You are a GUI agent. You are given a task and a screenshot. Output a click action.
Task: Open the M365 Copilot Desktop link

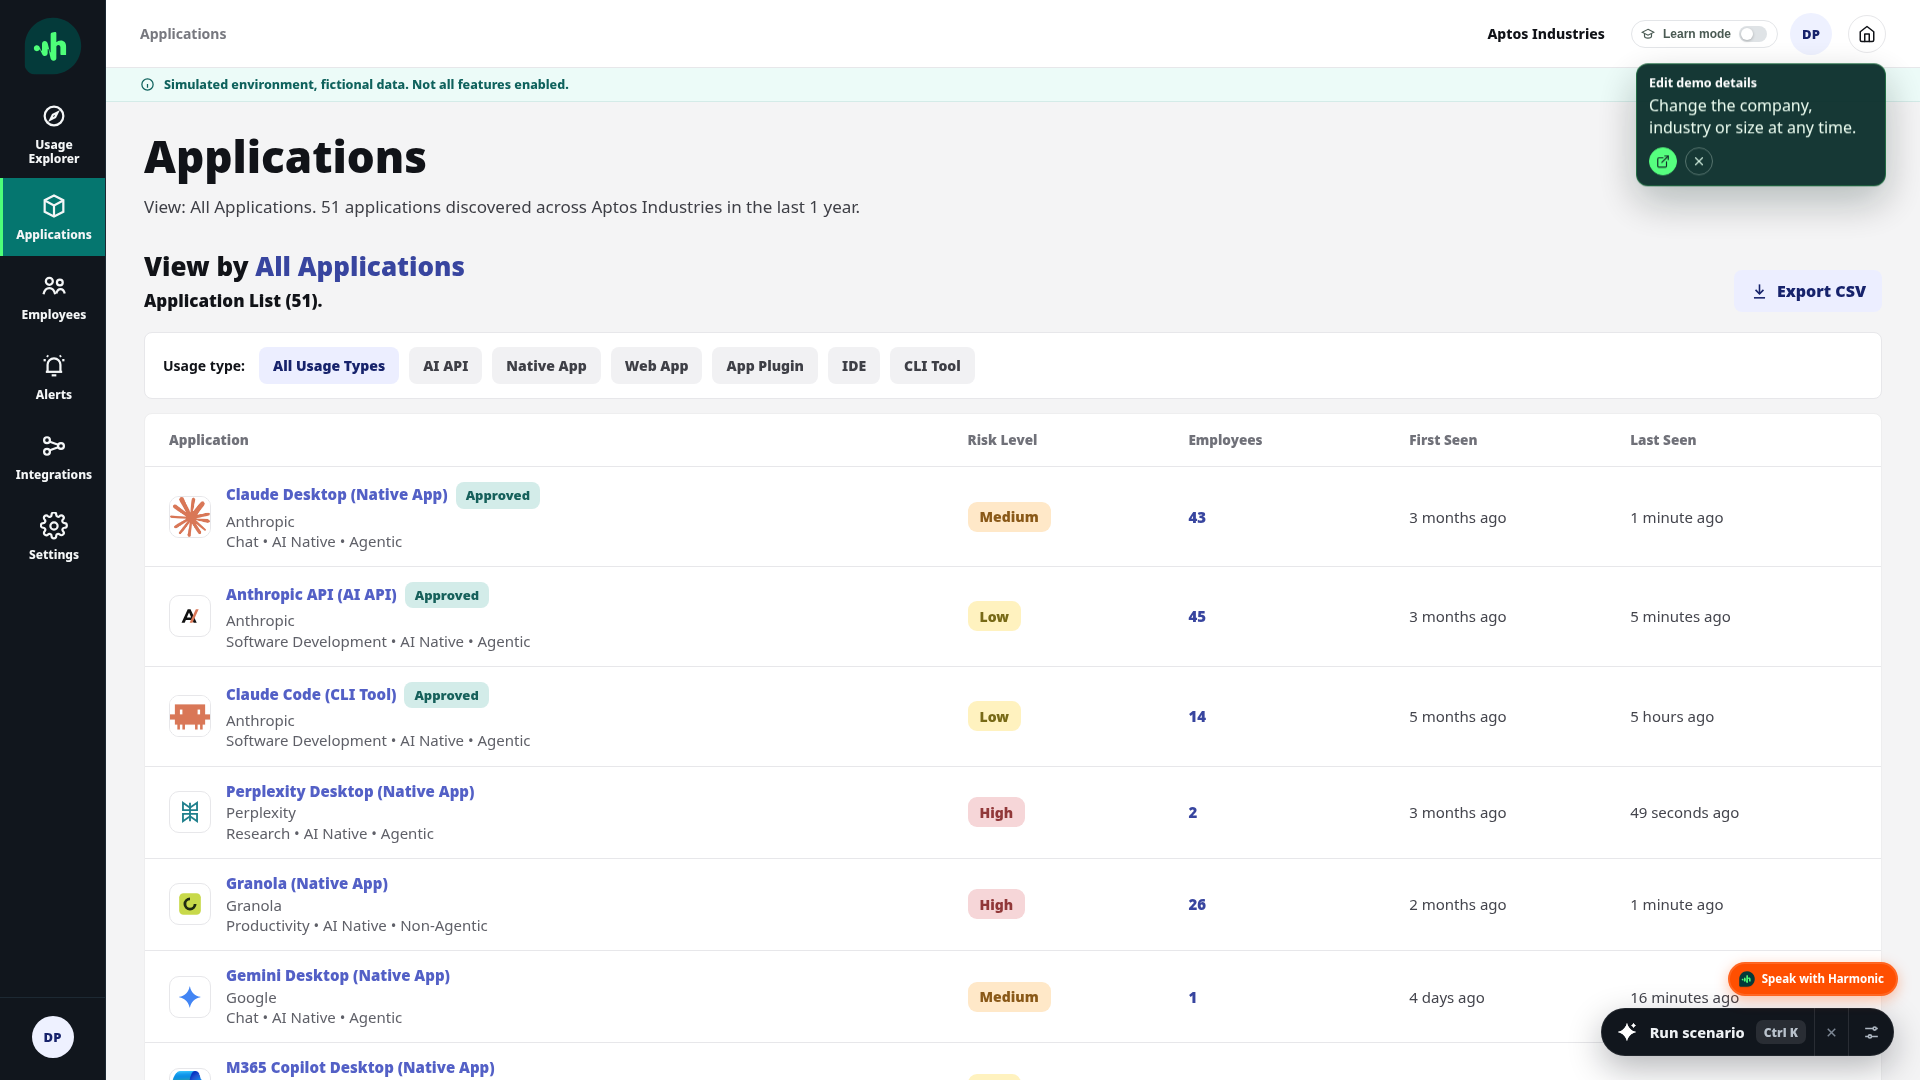[360, 1068]
